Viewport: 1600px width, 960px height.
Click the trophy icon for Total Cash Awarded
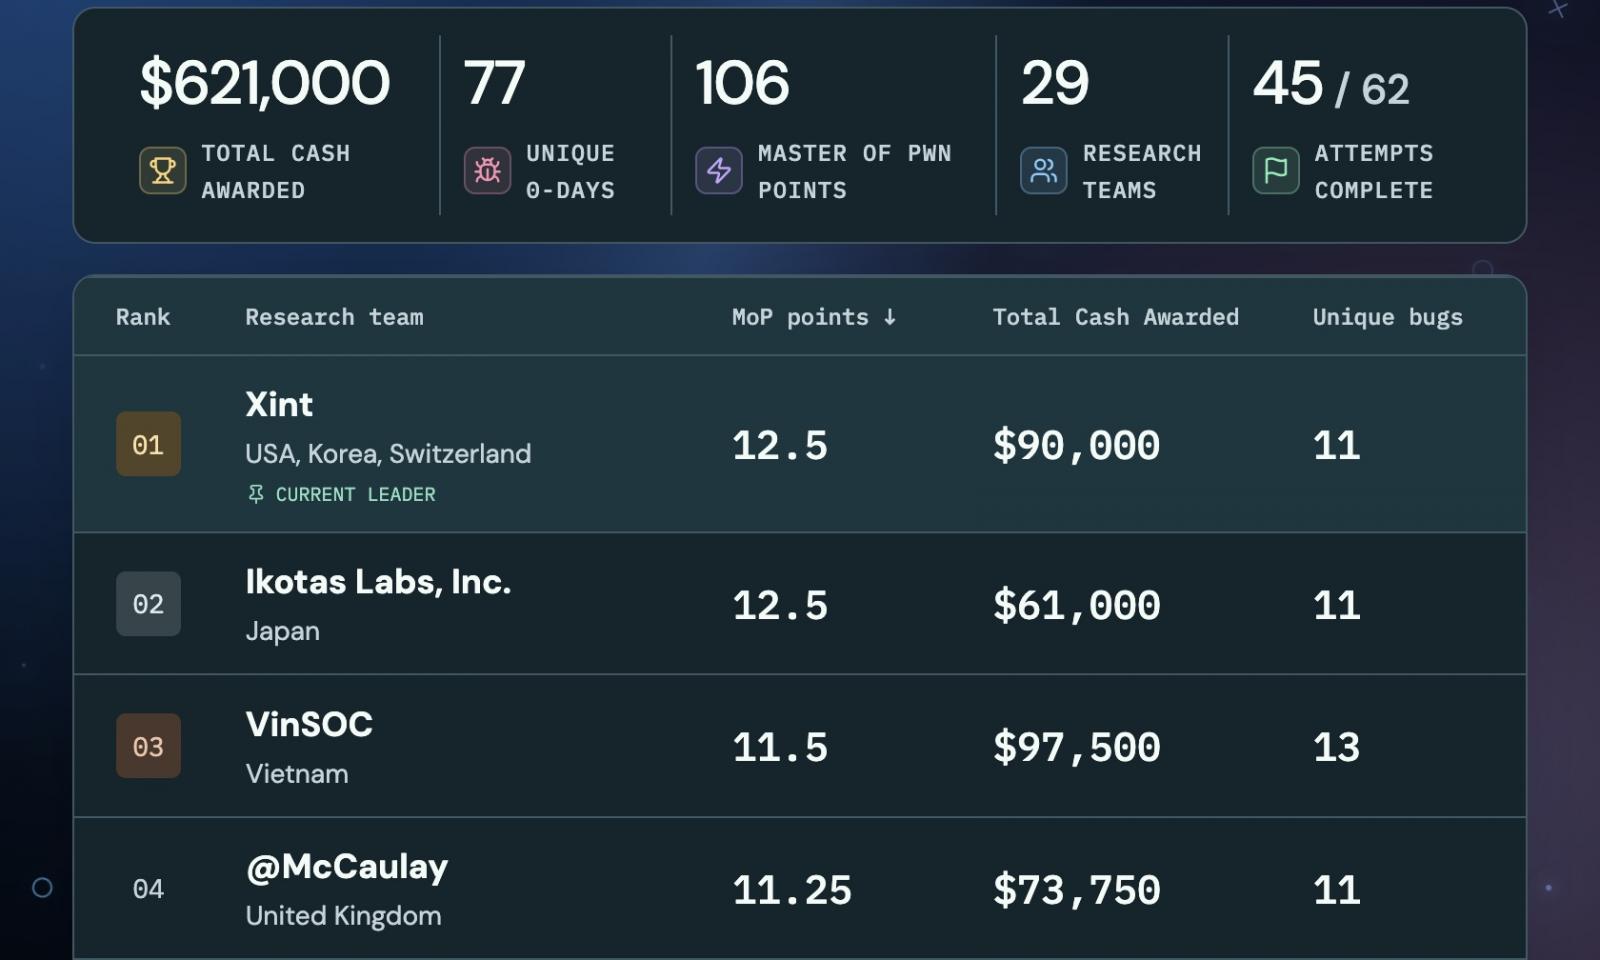coord(162,171)
